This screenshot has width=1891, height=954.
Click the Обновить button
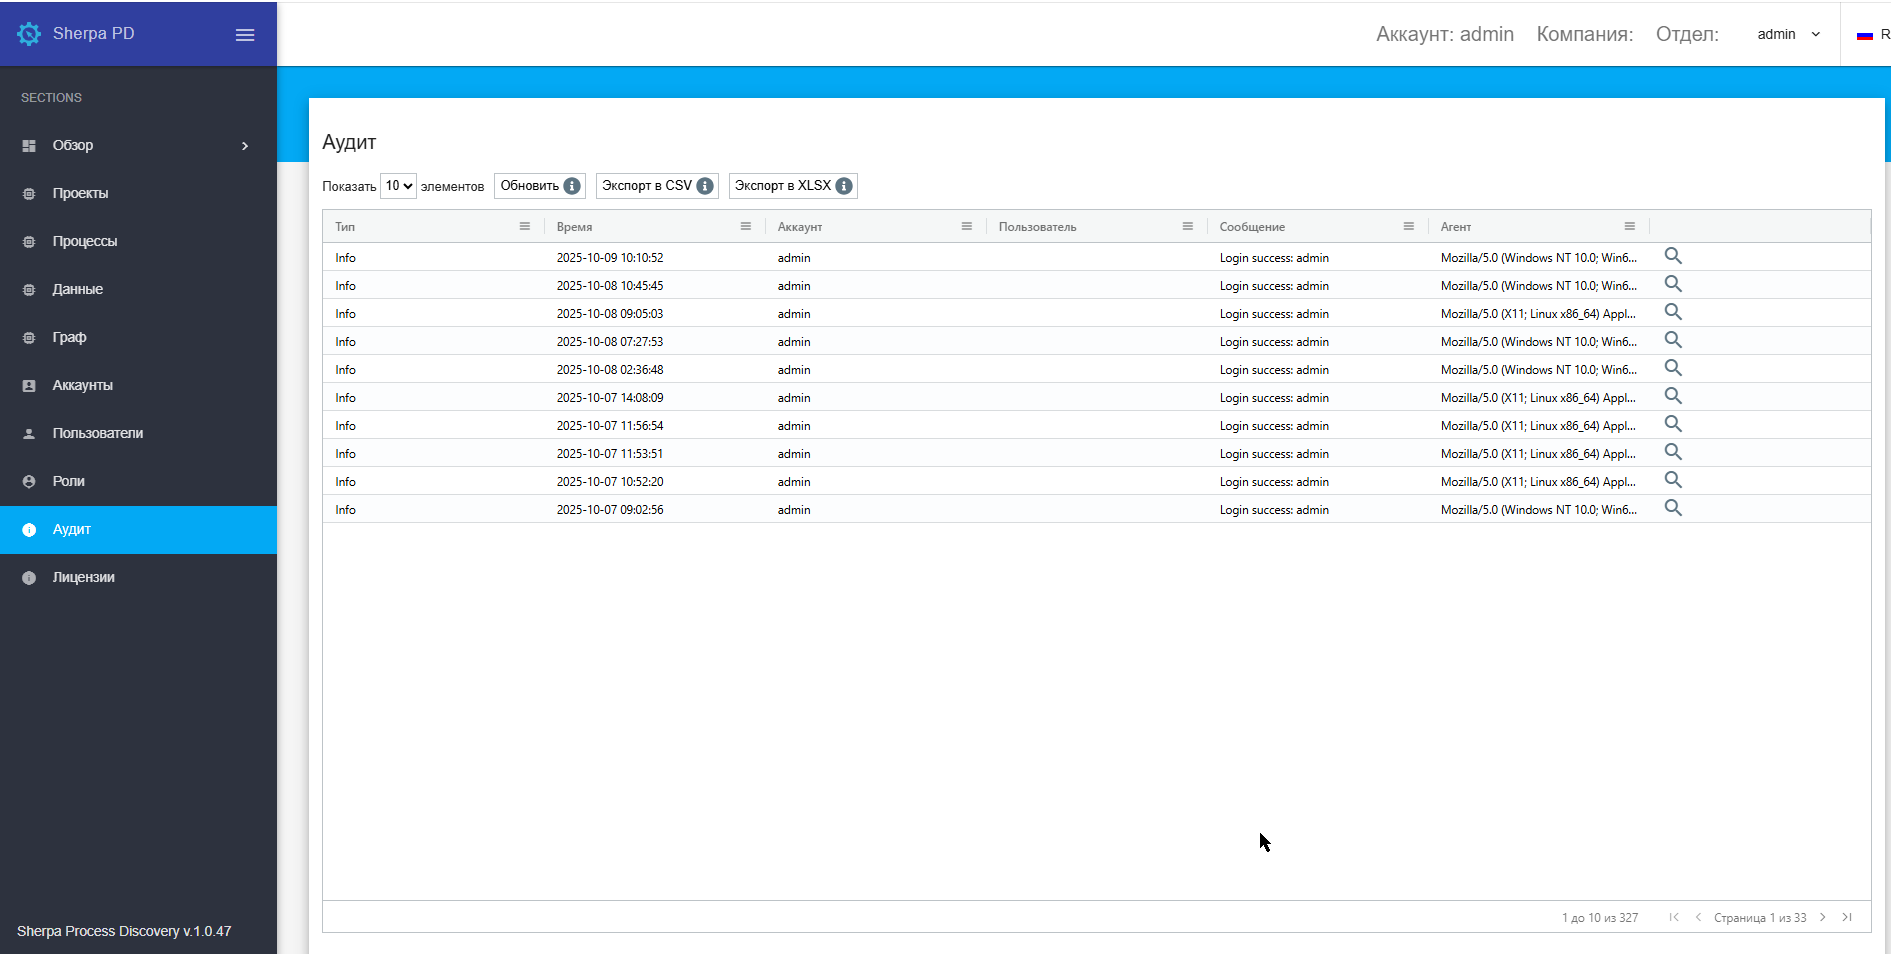tap(540, 186)
